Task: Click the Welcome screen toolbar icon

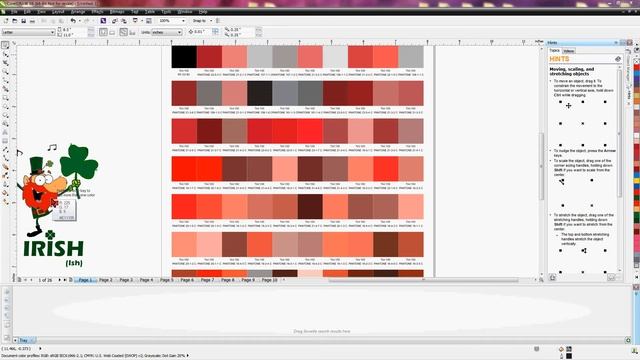Action: [149, 21]
